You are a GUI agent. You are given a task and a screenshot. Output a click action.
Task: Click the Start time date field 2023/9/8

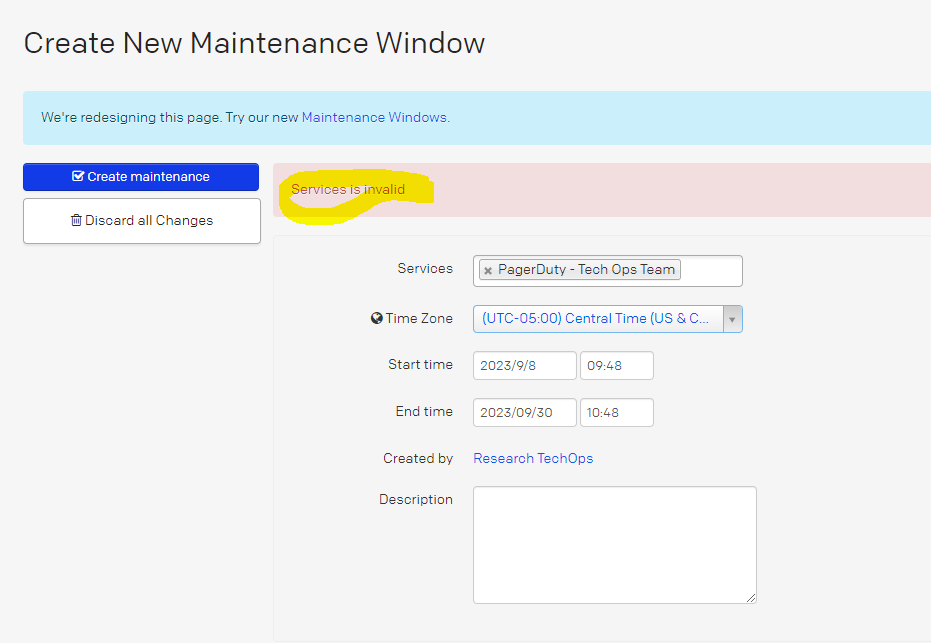[524, 366]
